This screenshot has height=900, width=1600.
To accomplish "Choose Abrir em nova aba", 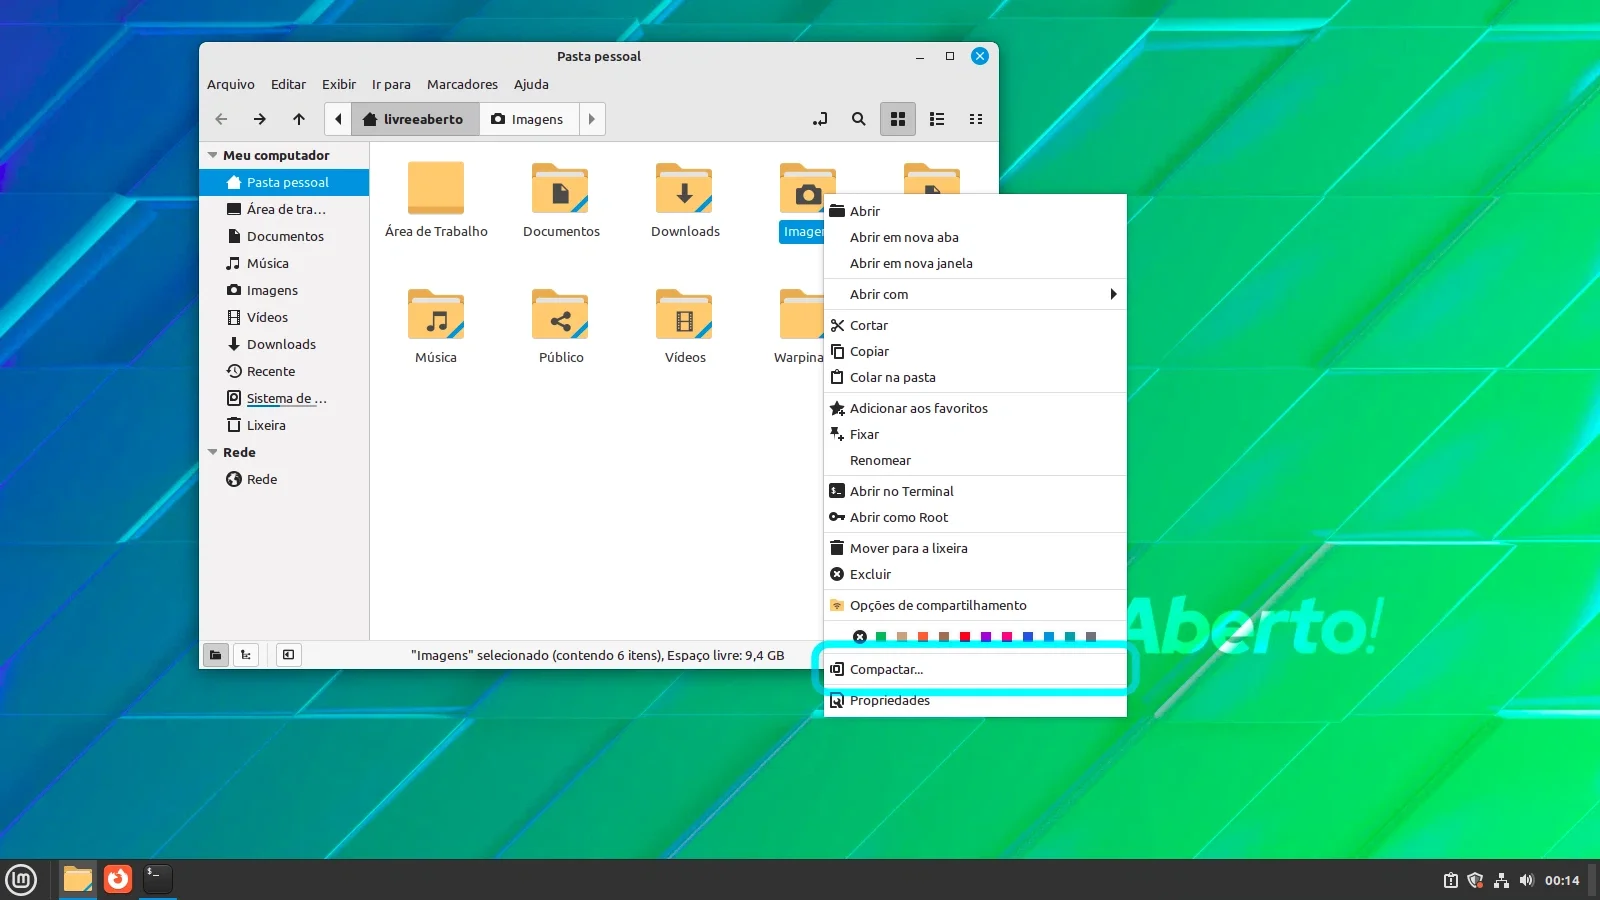I will (x=975, y=237).
